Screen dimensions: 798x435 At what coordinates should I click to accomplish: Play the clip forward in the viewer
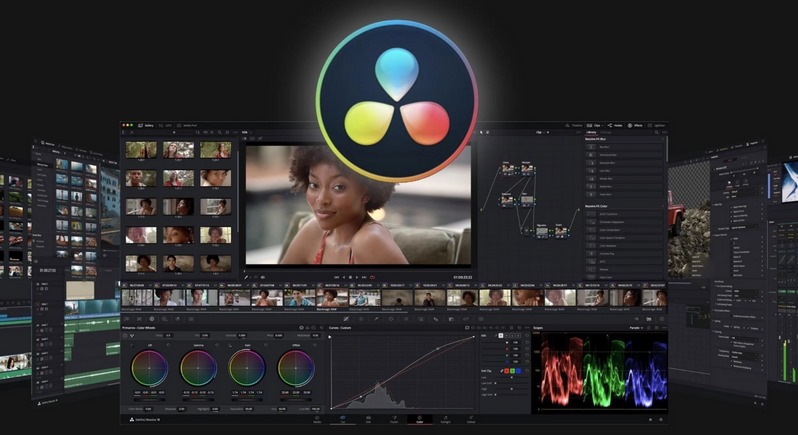coord(357,277)
